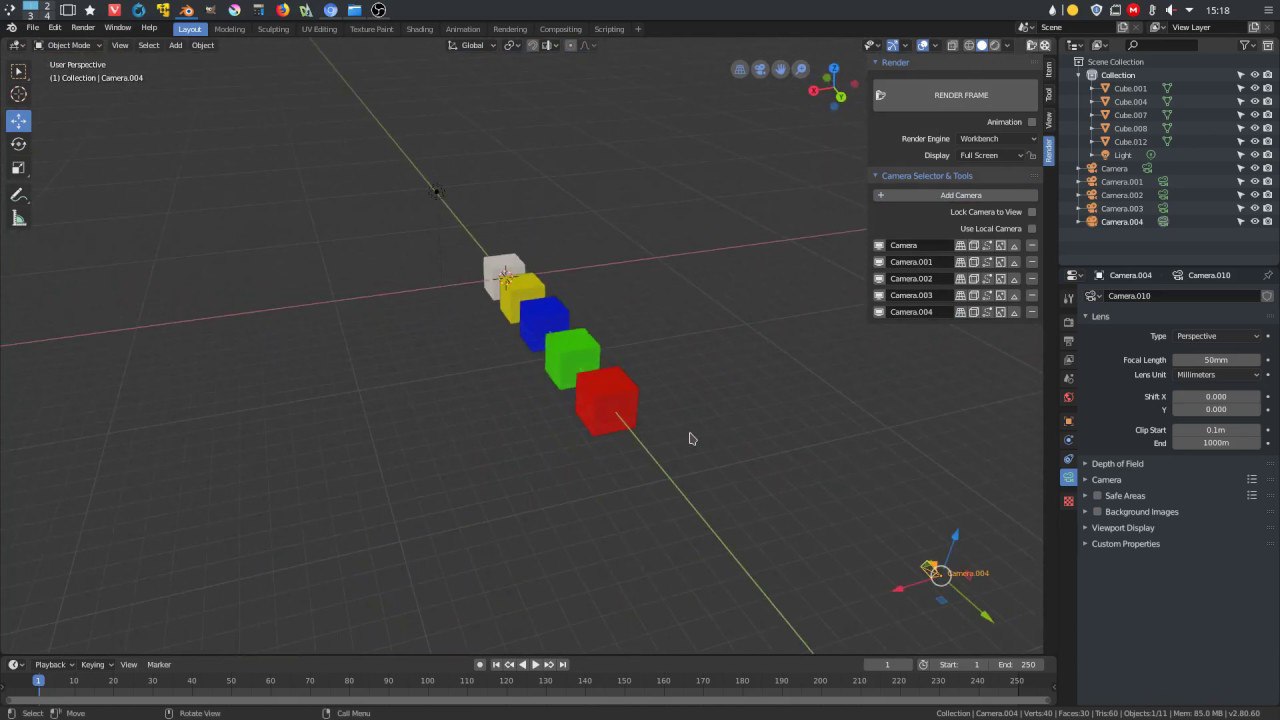Open the Object Constraints properties tab

coord(1068,459)
